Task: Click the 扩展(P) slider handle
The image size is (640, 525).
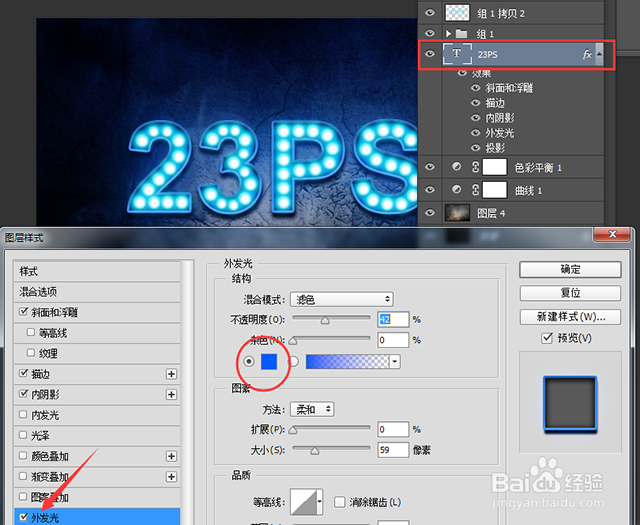Action: coord(293,430)
